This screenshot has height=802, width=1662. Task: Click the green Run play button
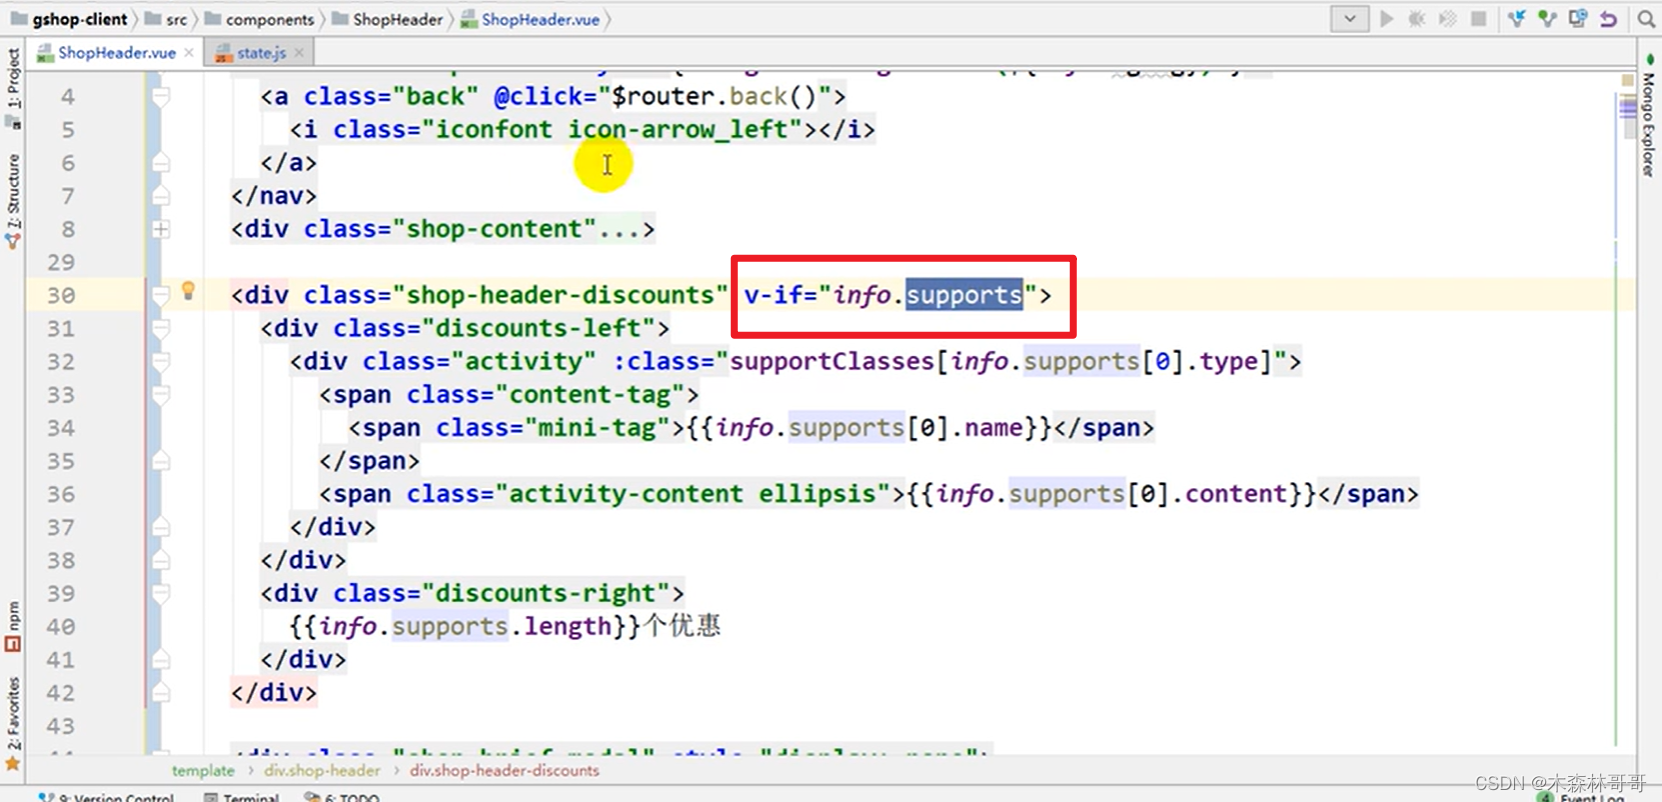coord(1387,19)
